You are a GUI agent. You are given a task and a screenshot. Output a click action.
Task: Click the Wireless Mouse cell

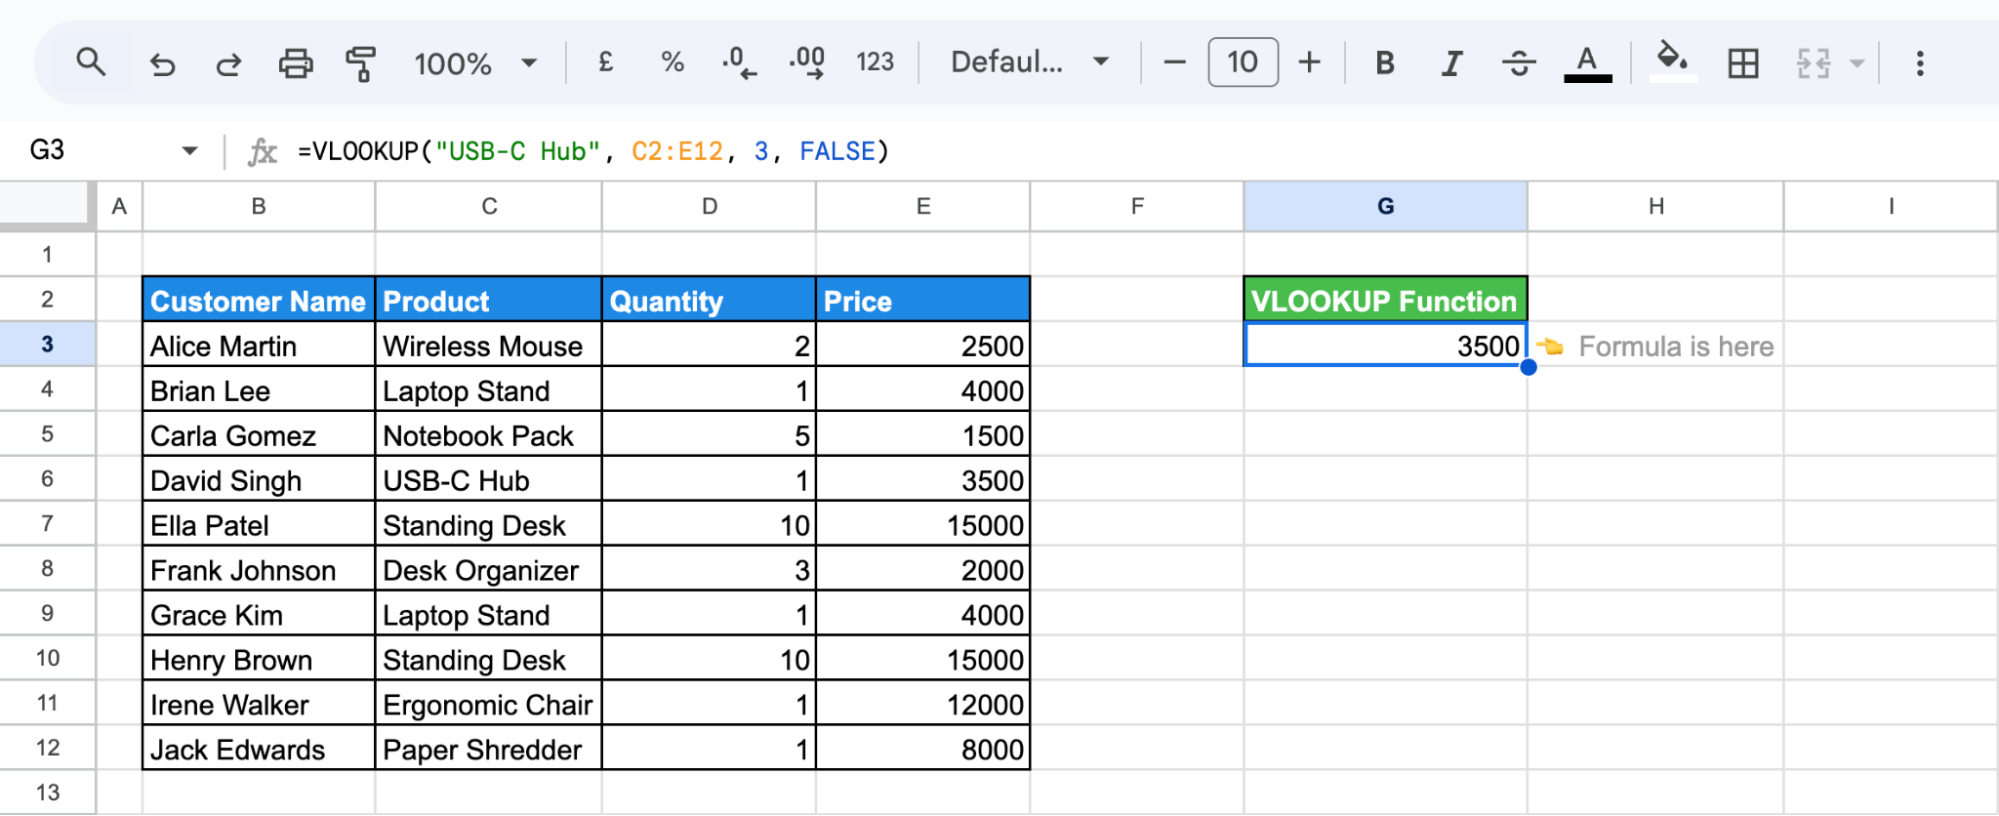(x=489, y=346)
